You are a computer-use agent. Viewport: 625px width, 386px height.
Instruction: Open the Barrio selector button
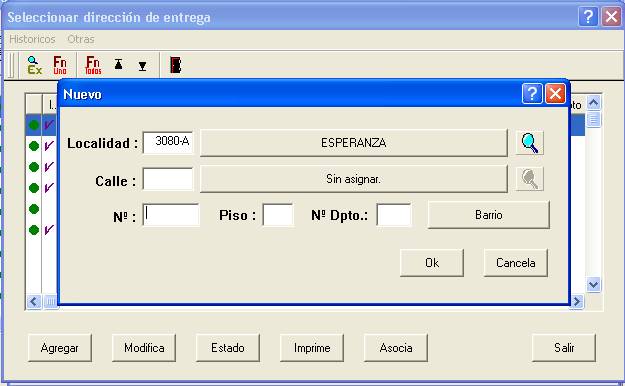tap(489, 215)
